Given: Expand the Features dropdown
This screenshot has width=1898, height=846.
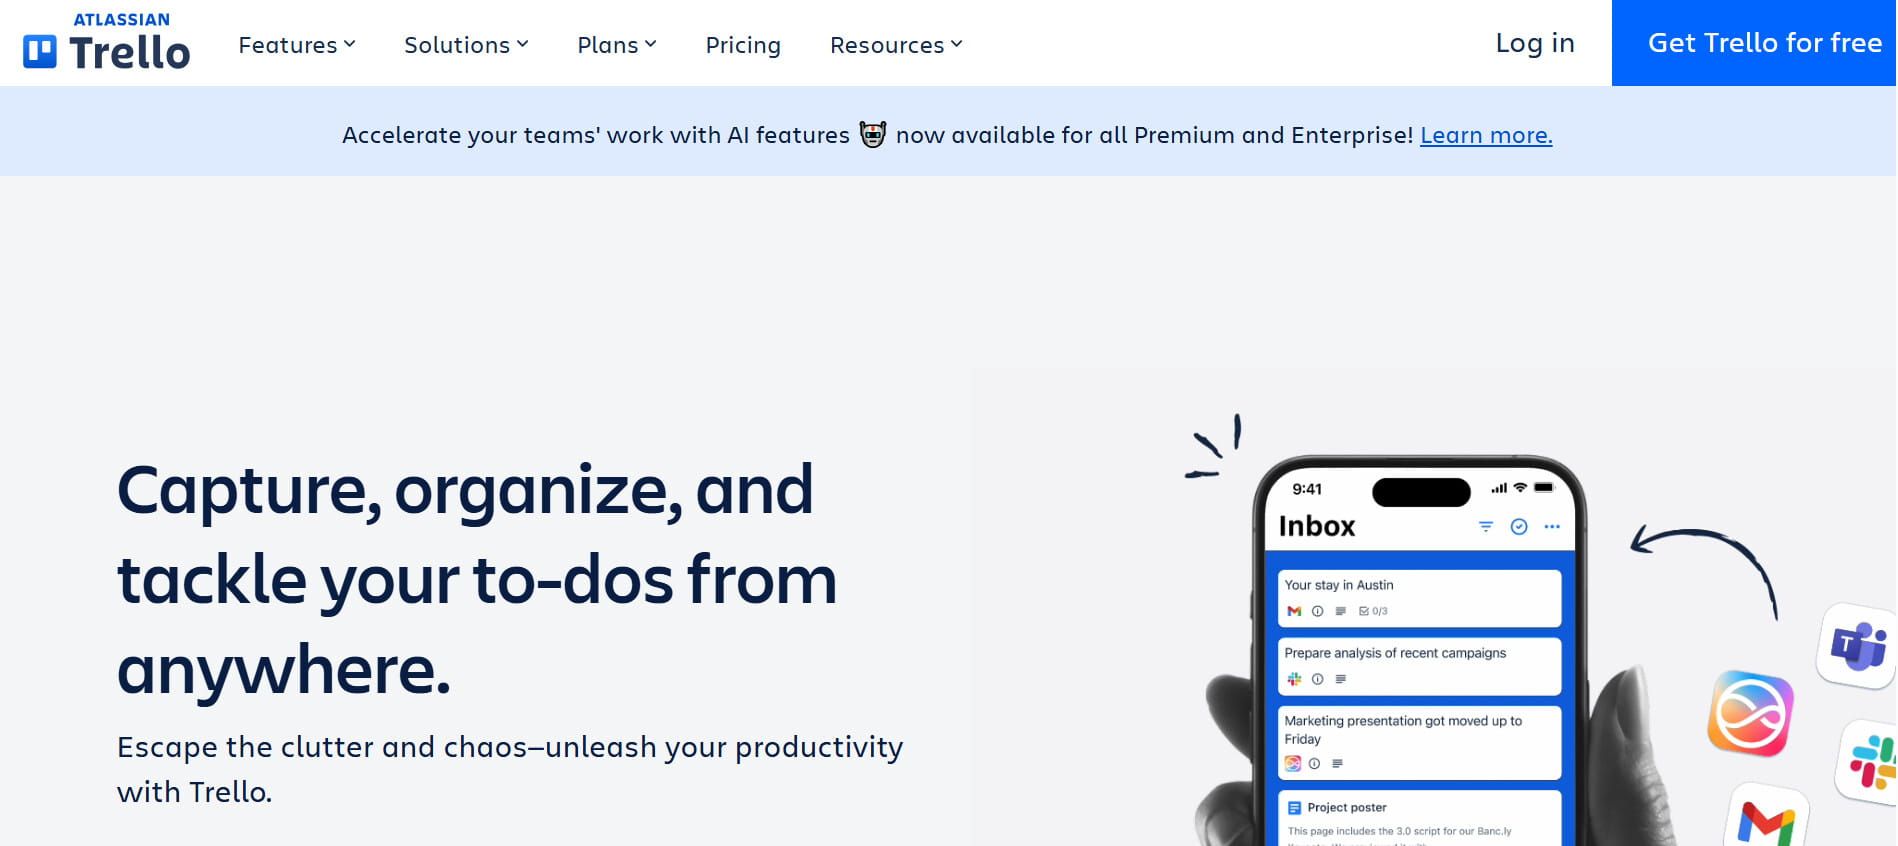Looking at the screenshot, I should pos(295,44).
